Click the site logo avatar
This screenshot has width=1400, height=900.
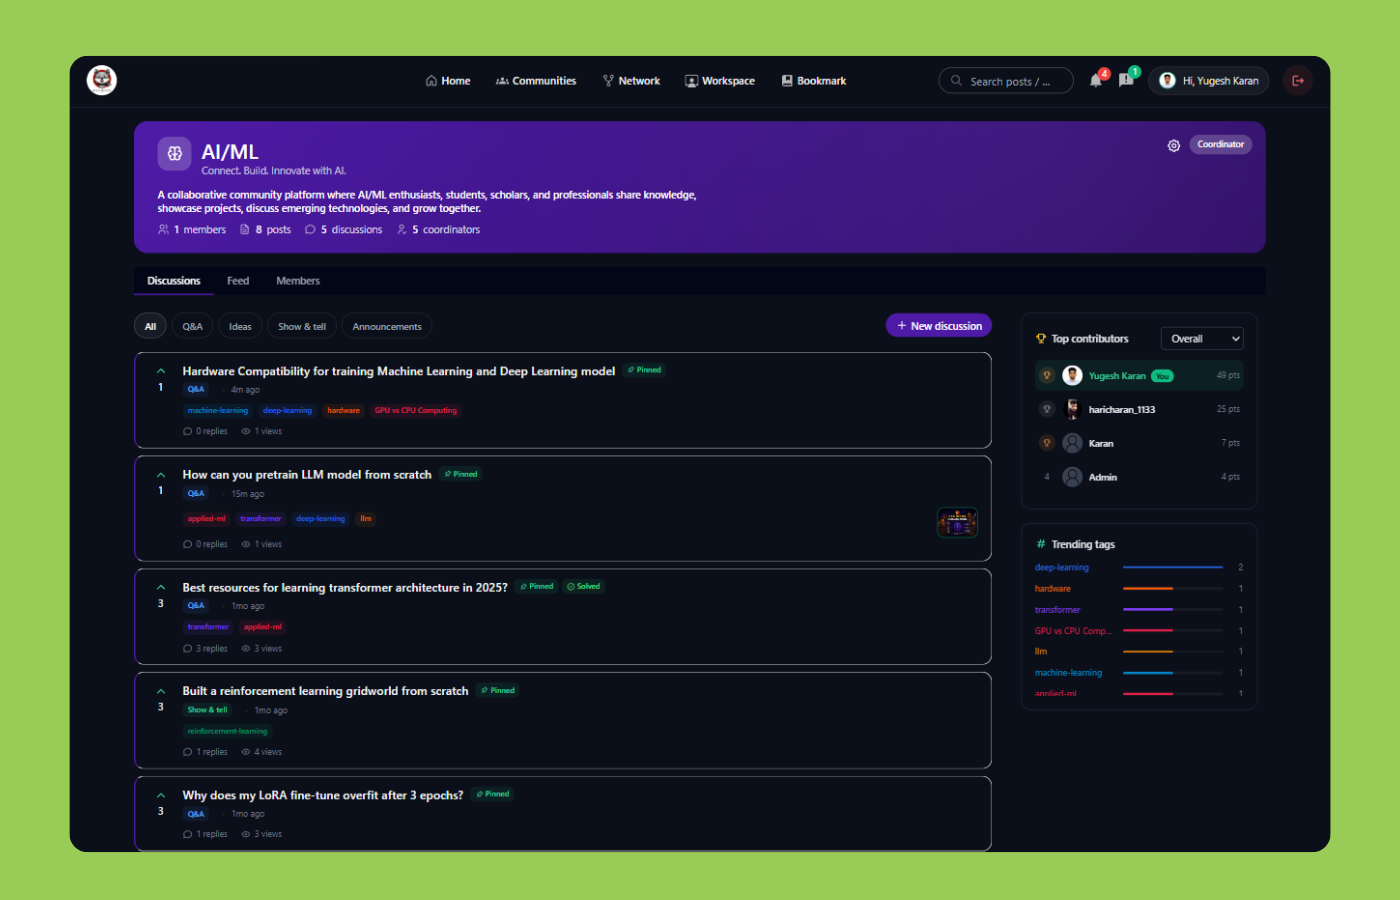click(x=102, y=80)
